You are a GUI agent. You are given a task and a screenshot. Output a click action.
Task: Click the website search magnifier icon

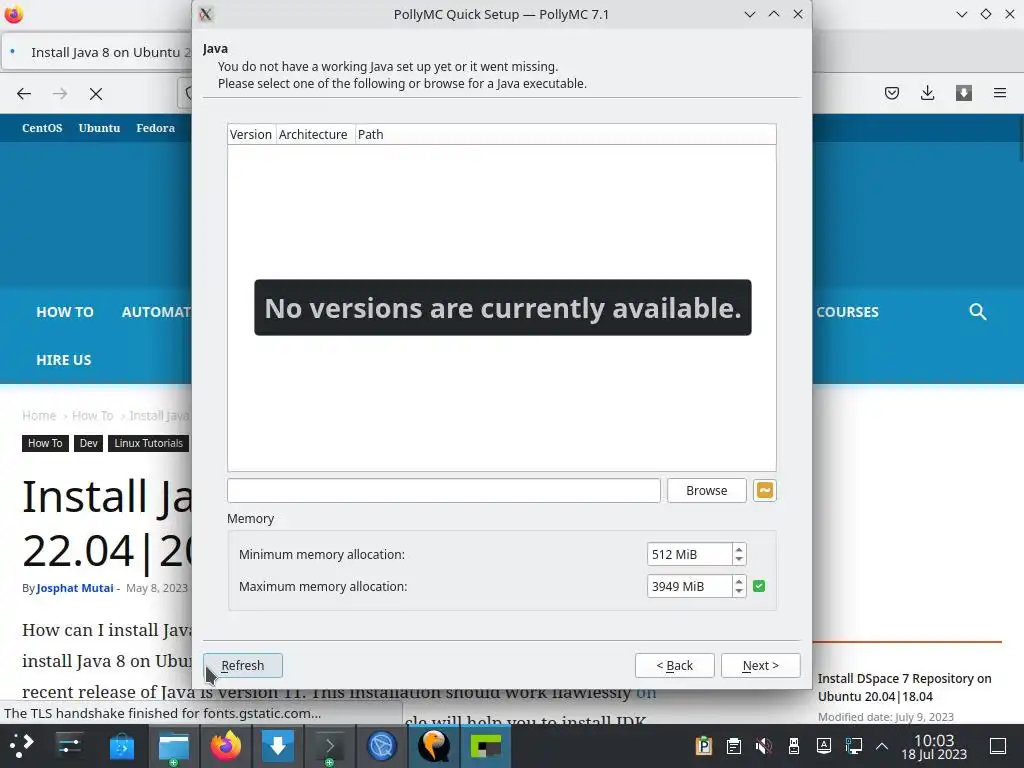(978, 312)
